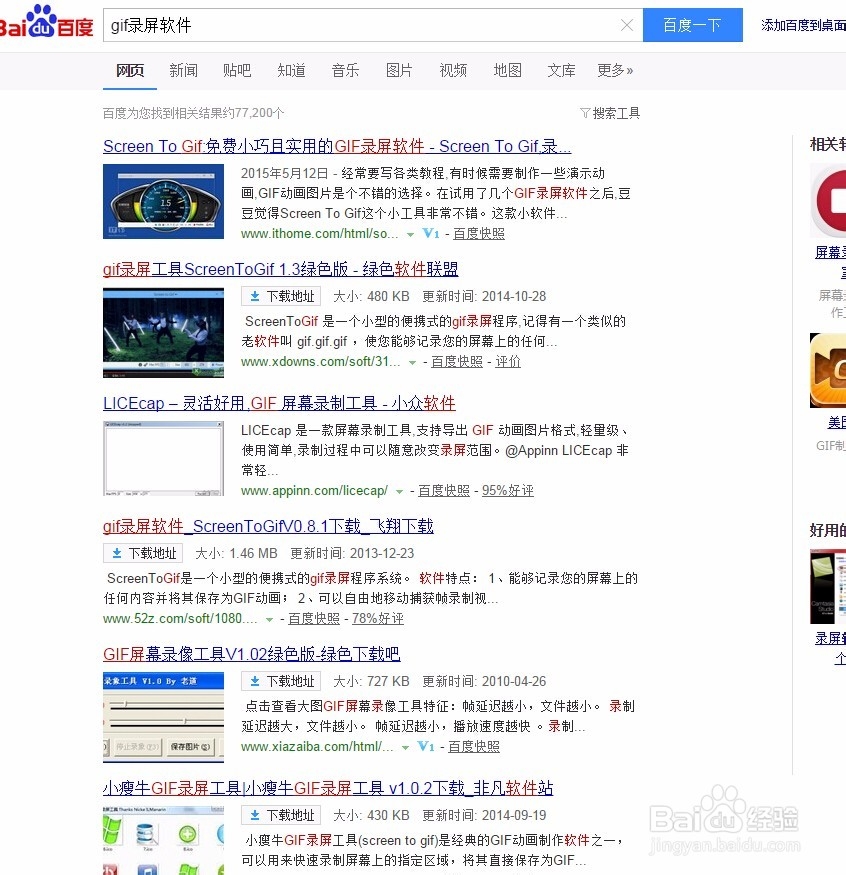Expand dropdown arrow next to www.52z.com URL
Viewport: 846px width, 875px height.
[270, 619]
